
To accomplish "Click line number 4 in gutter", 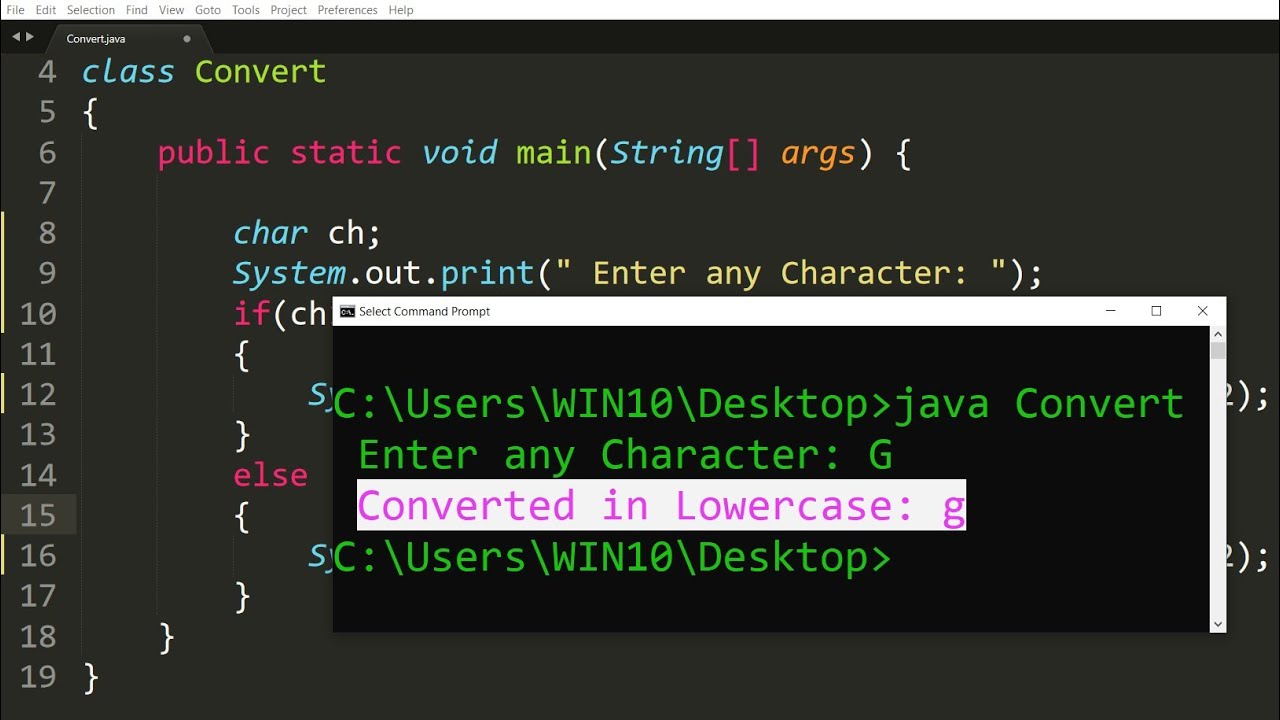I will tap(47, 72).
